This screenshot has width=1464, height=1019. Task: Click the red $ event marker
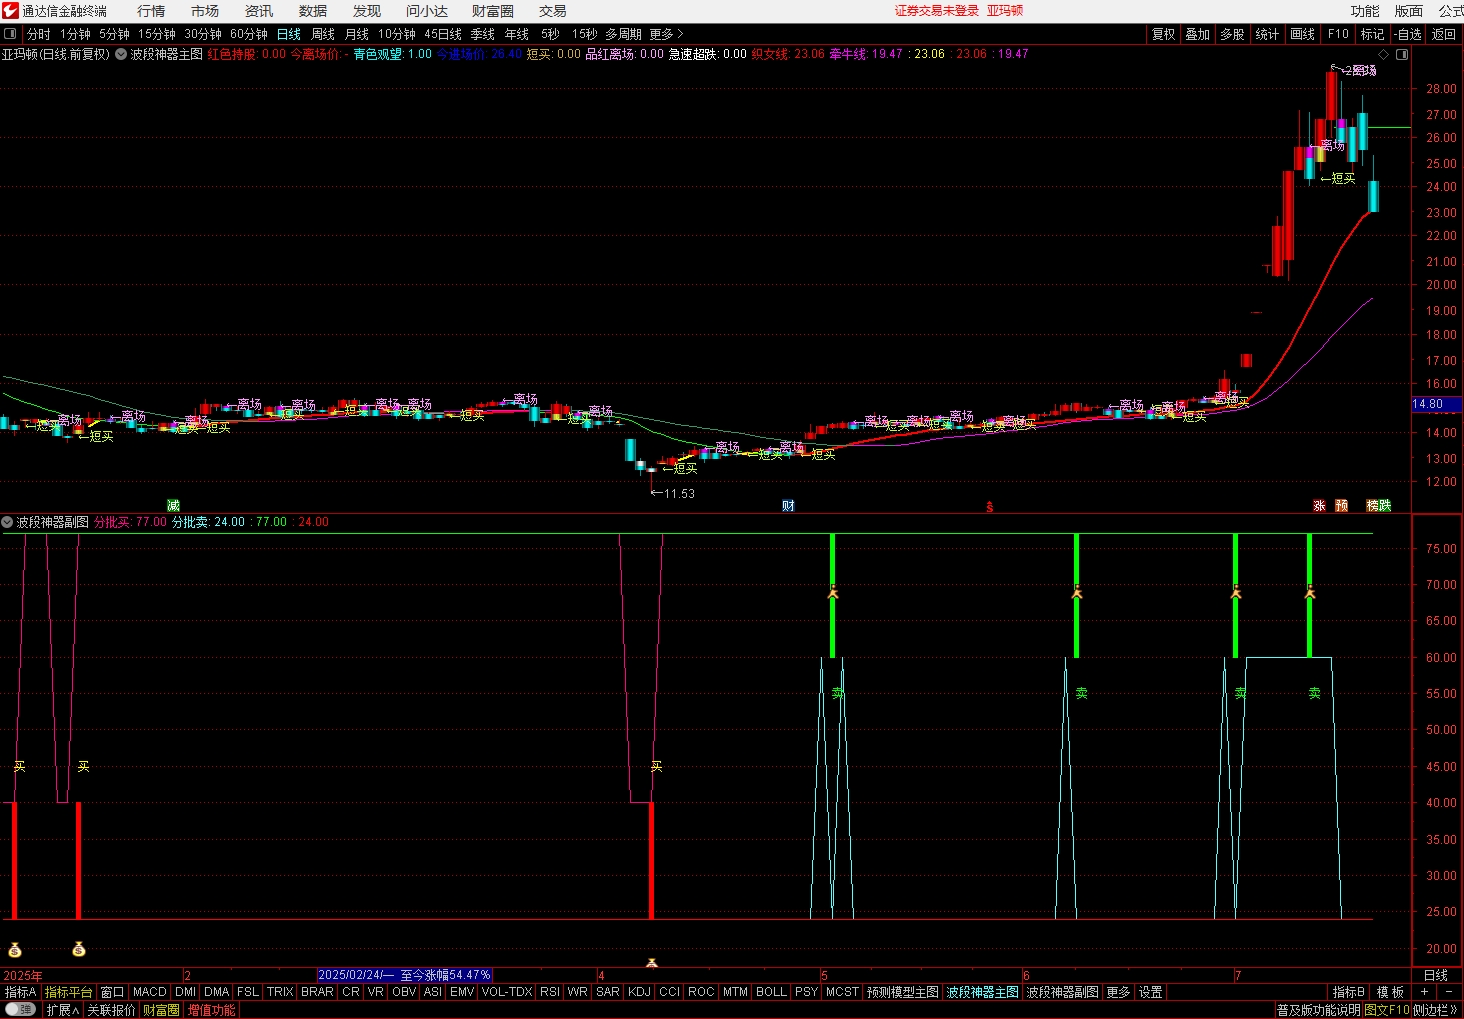(x=989, y=507)
